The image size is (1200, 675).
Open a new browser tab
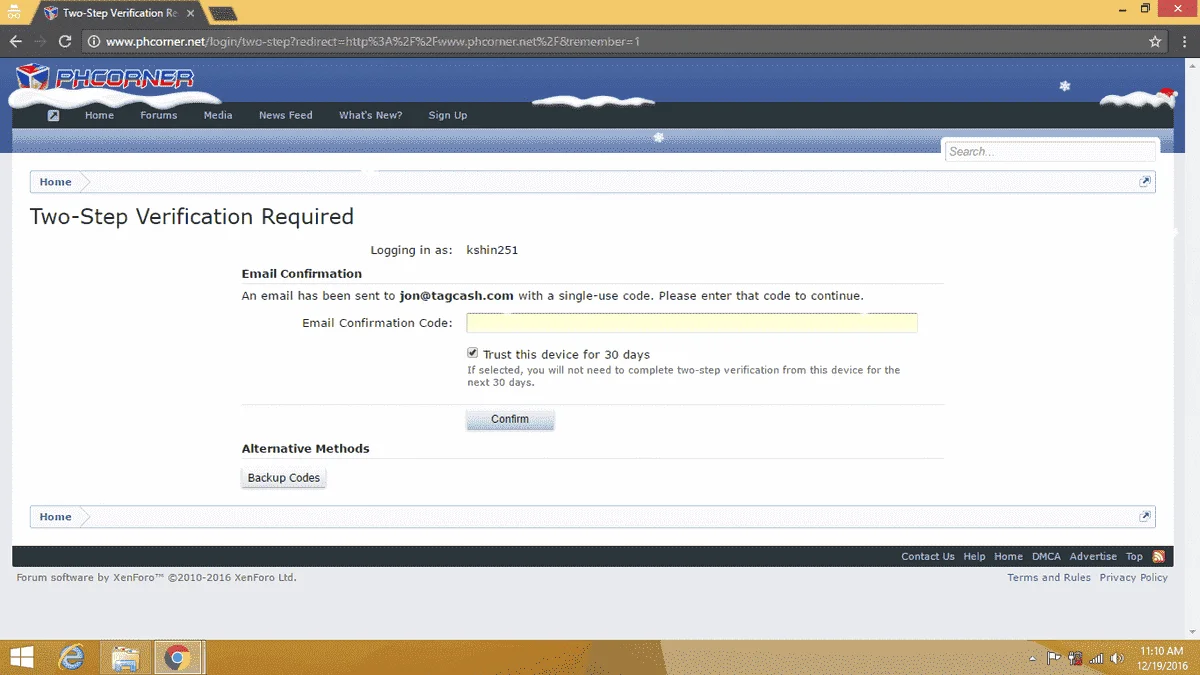223,14
